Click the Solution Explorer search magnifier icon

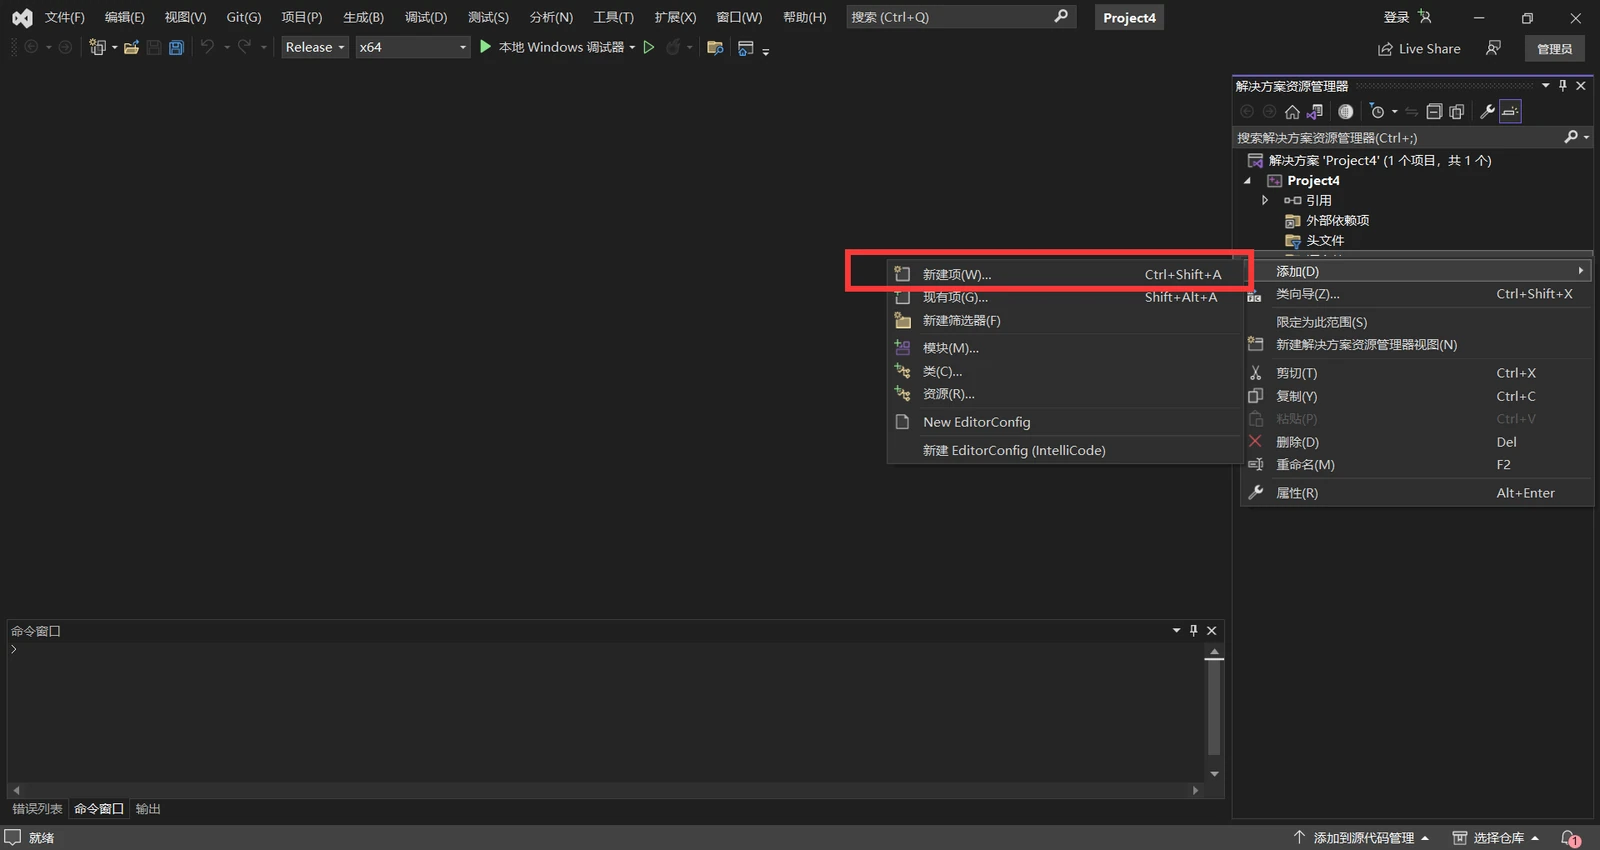[x=1571, y=137]
